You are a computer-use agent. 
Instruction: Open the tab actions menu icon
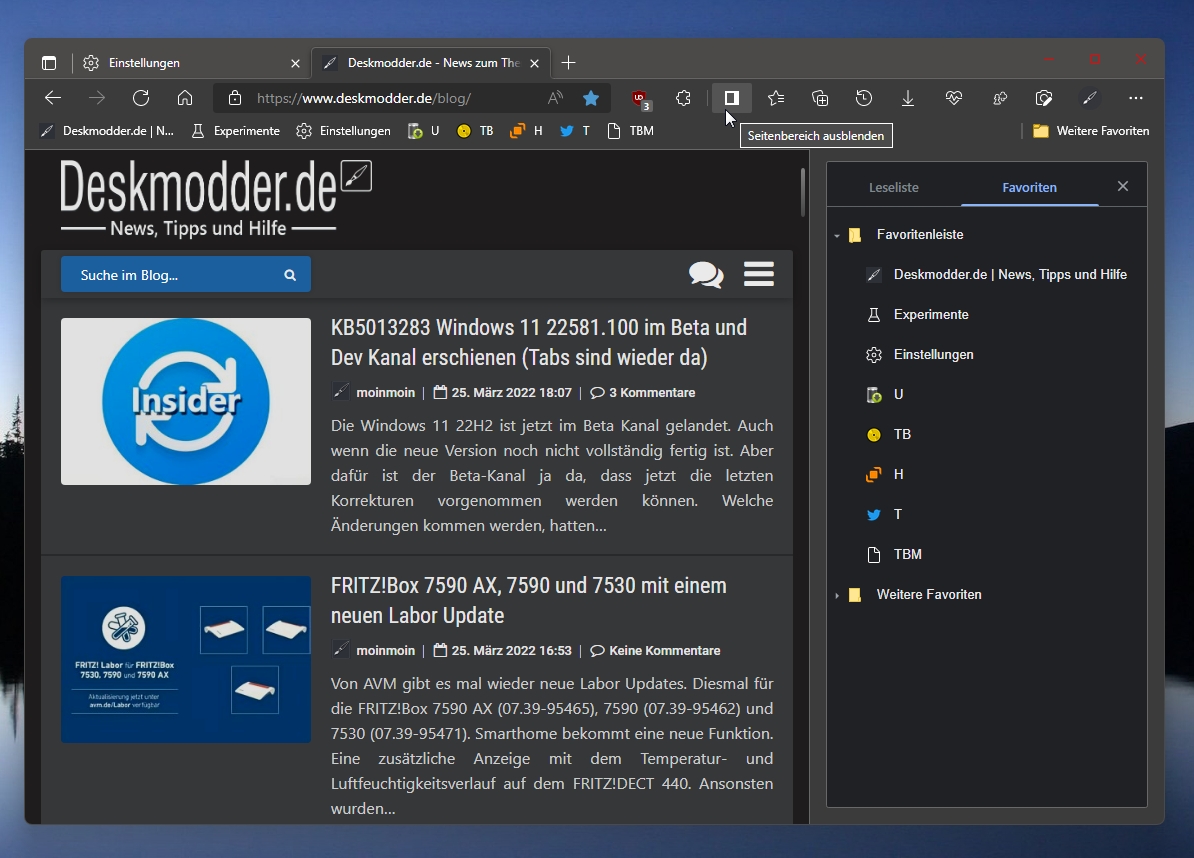click(x=49, y=63)
